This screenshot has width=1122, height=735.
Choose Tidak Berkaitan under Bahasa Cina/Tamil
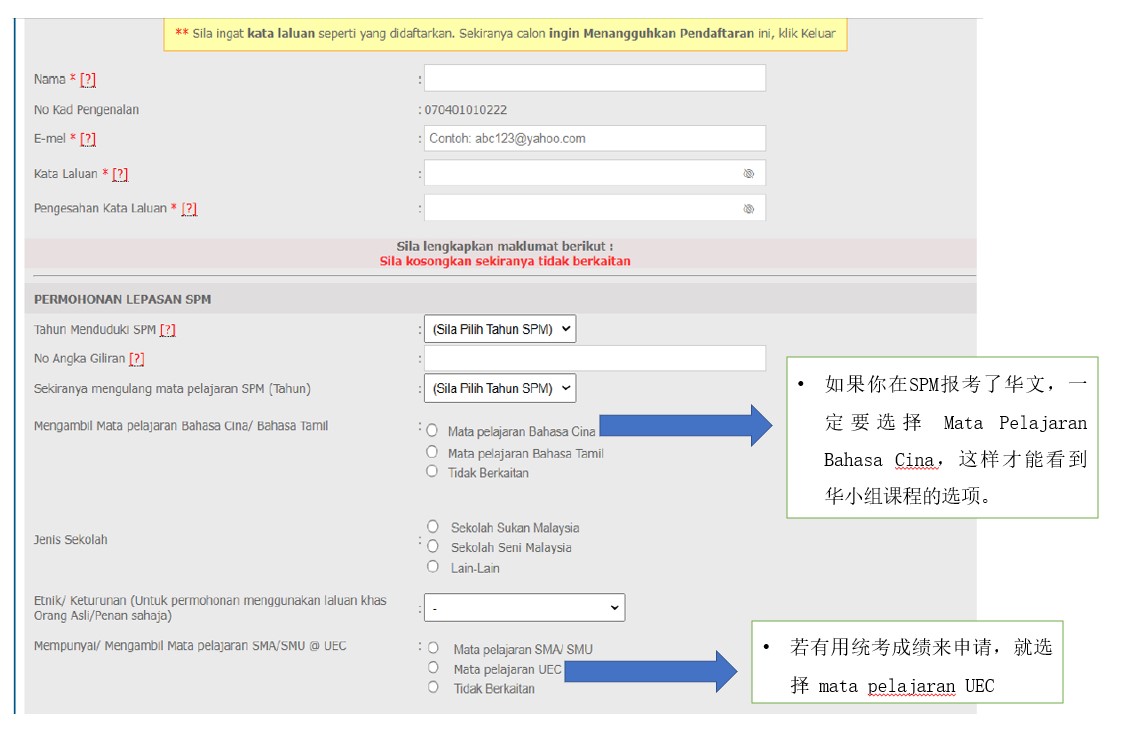point(432,472)
